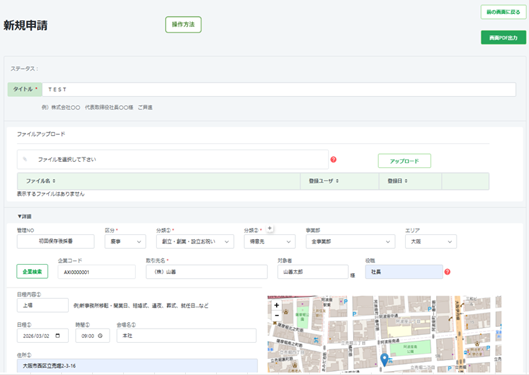Screen dimensions: 529x375
Task: Click the 表示するファイルはありません message
Action: click(51, 194)
